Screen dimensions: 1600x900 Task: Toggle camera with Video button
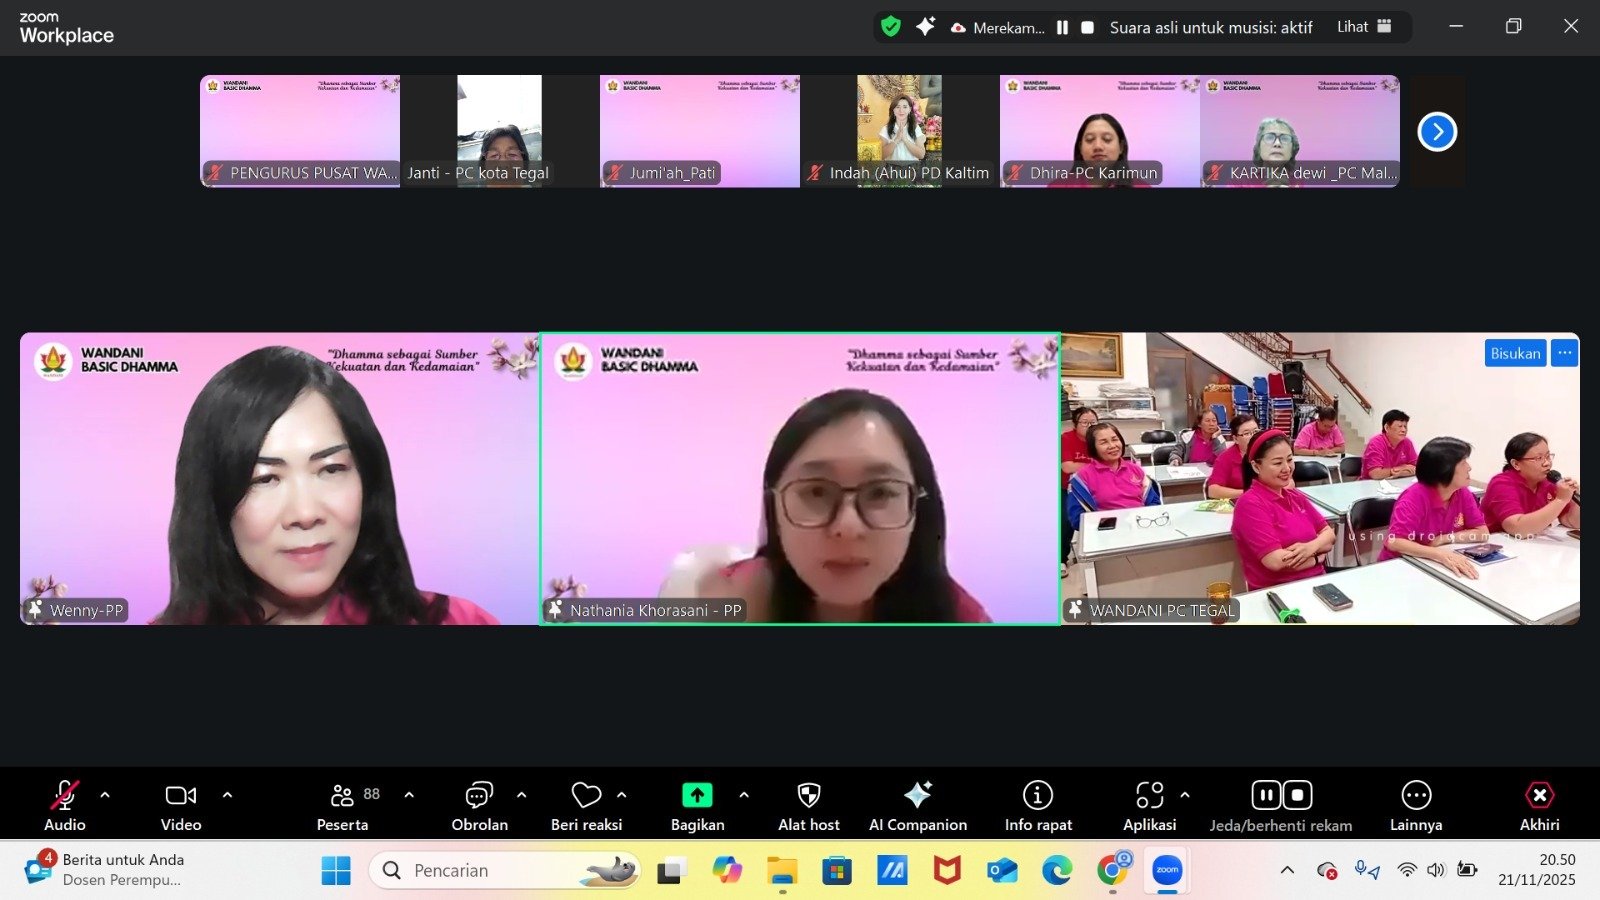point(181,806)
